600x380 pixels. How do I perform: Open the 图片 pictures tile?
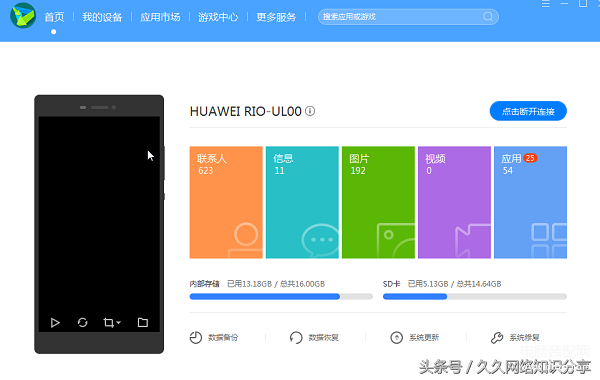pyautogui.click(x=378, y=202)
